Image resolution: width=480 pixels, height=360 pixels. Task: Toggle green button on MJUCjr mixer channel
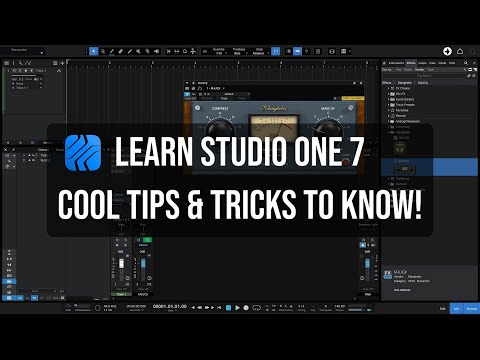point(147,240)
